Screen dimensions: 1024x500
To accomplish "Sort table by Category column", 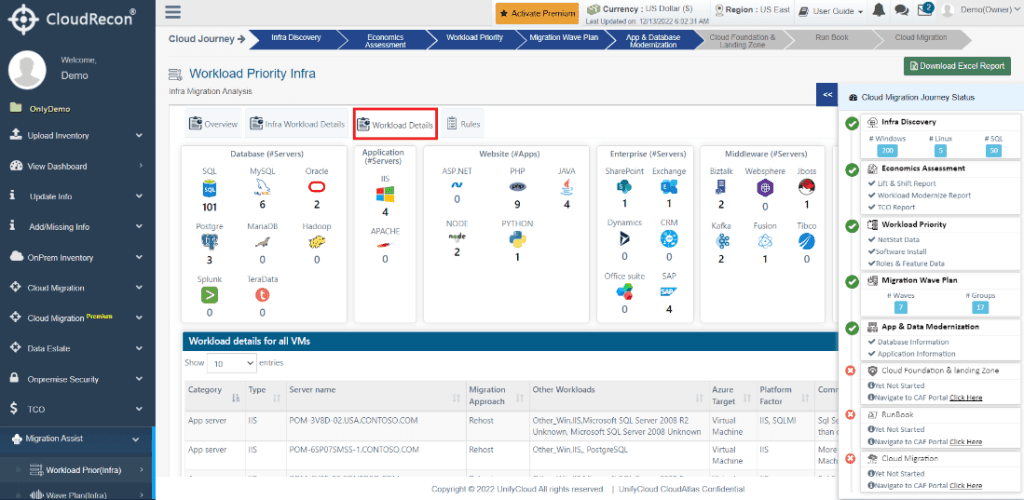I will [214, 394].
